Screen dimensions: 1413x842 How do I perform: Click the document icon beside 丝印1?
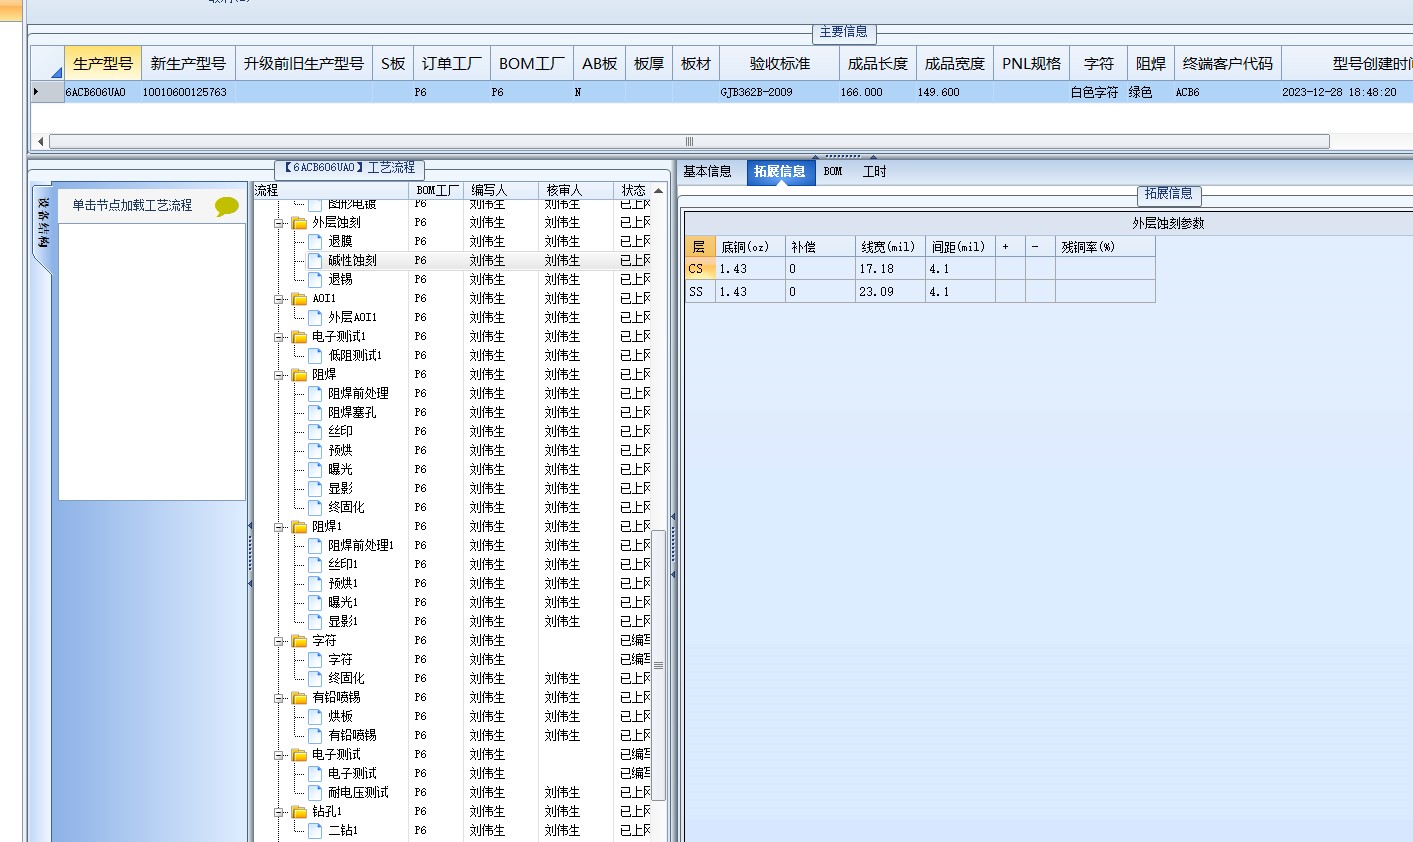point(315,564)
